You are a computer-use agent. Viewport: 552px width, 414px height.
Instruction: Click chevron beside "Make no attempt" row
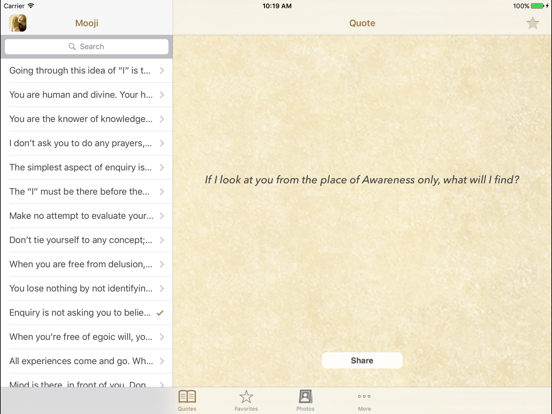pyautogui.click(x=162, y=216)
